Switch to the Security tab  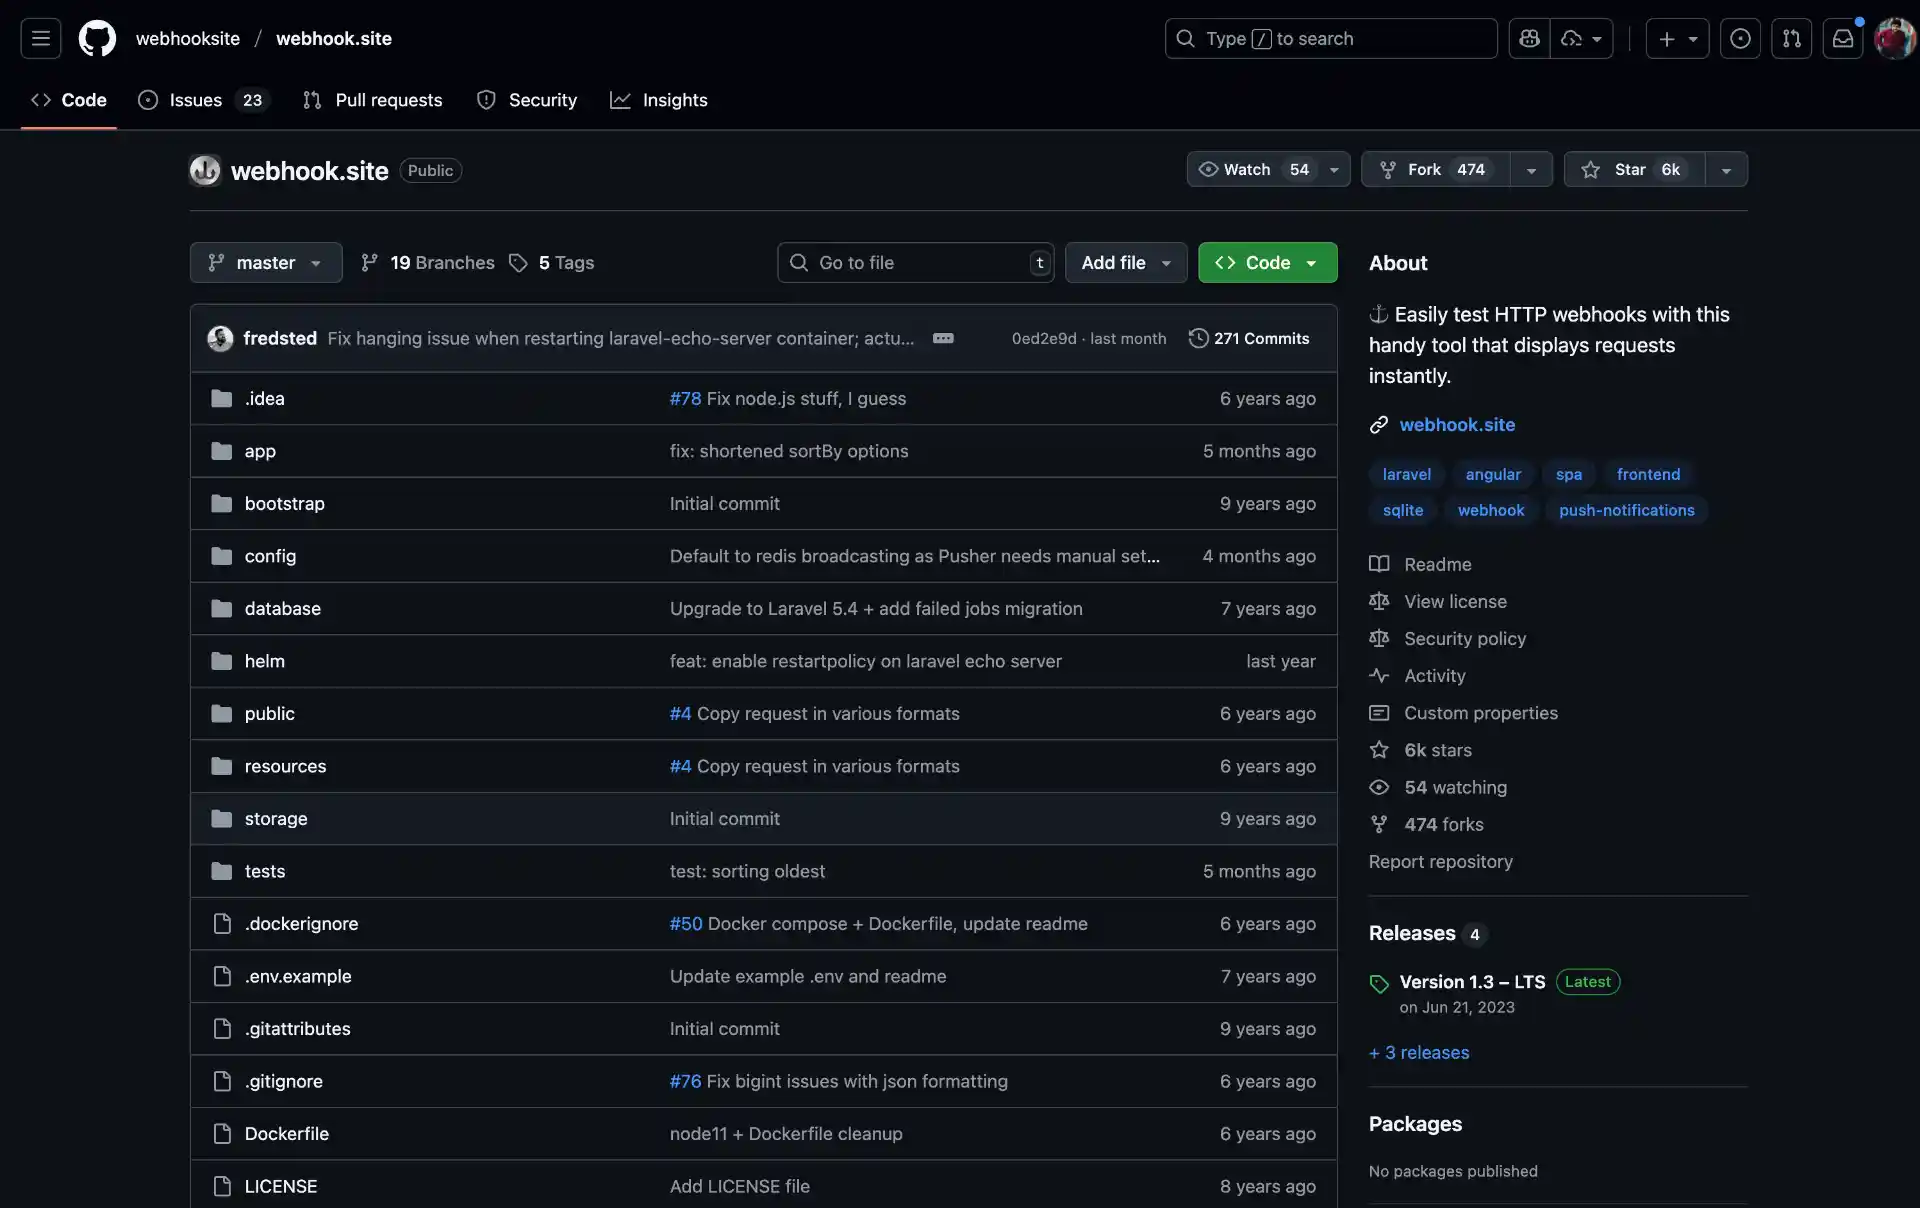(x=527, y=100)
